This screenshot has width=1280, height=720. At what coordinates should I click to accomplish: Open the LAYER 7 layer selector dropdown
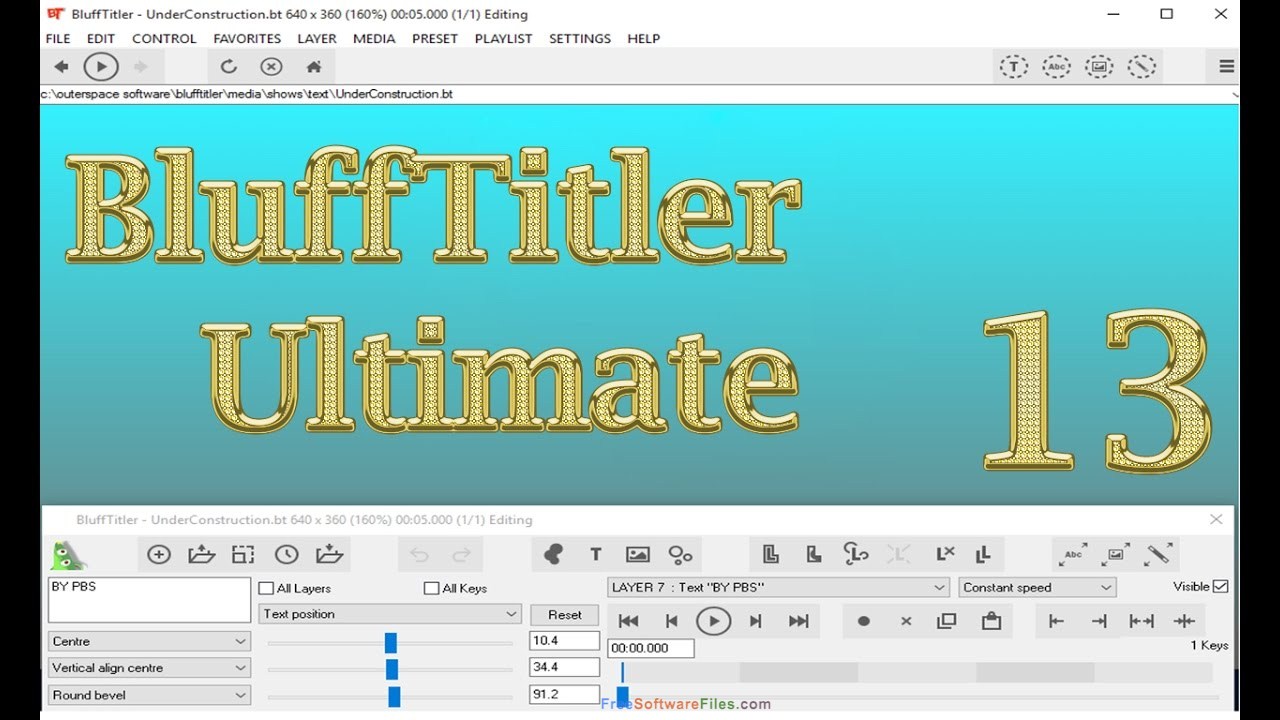[778, 587]
